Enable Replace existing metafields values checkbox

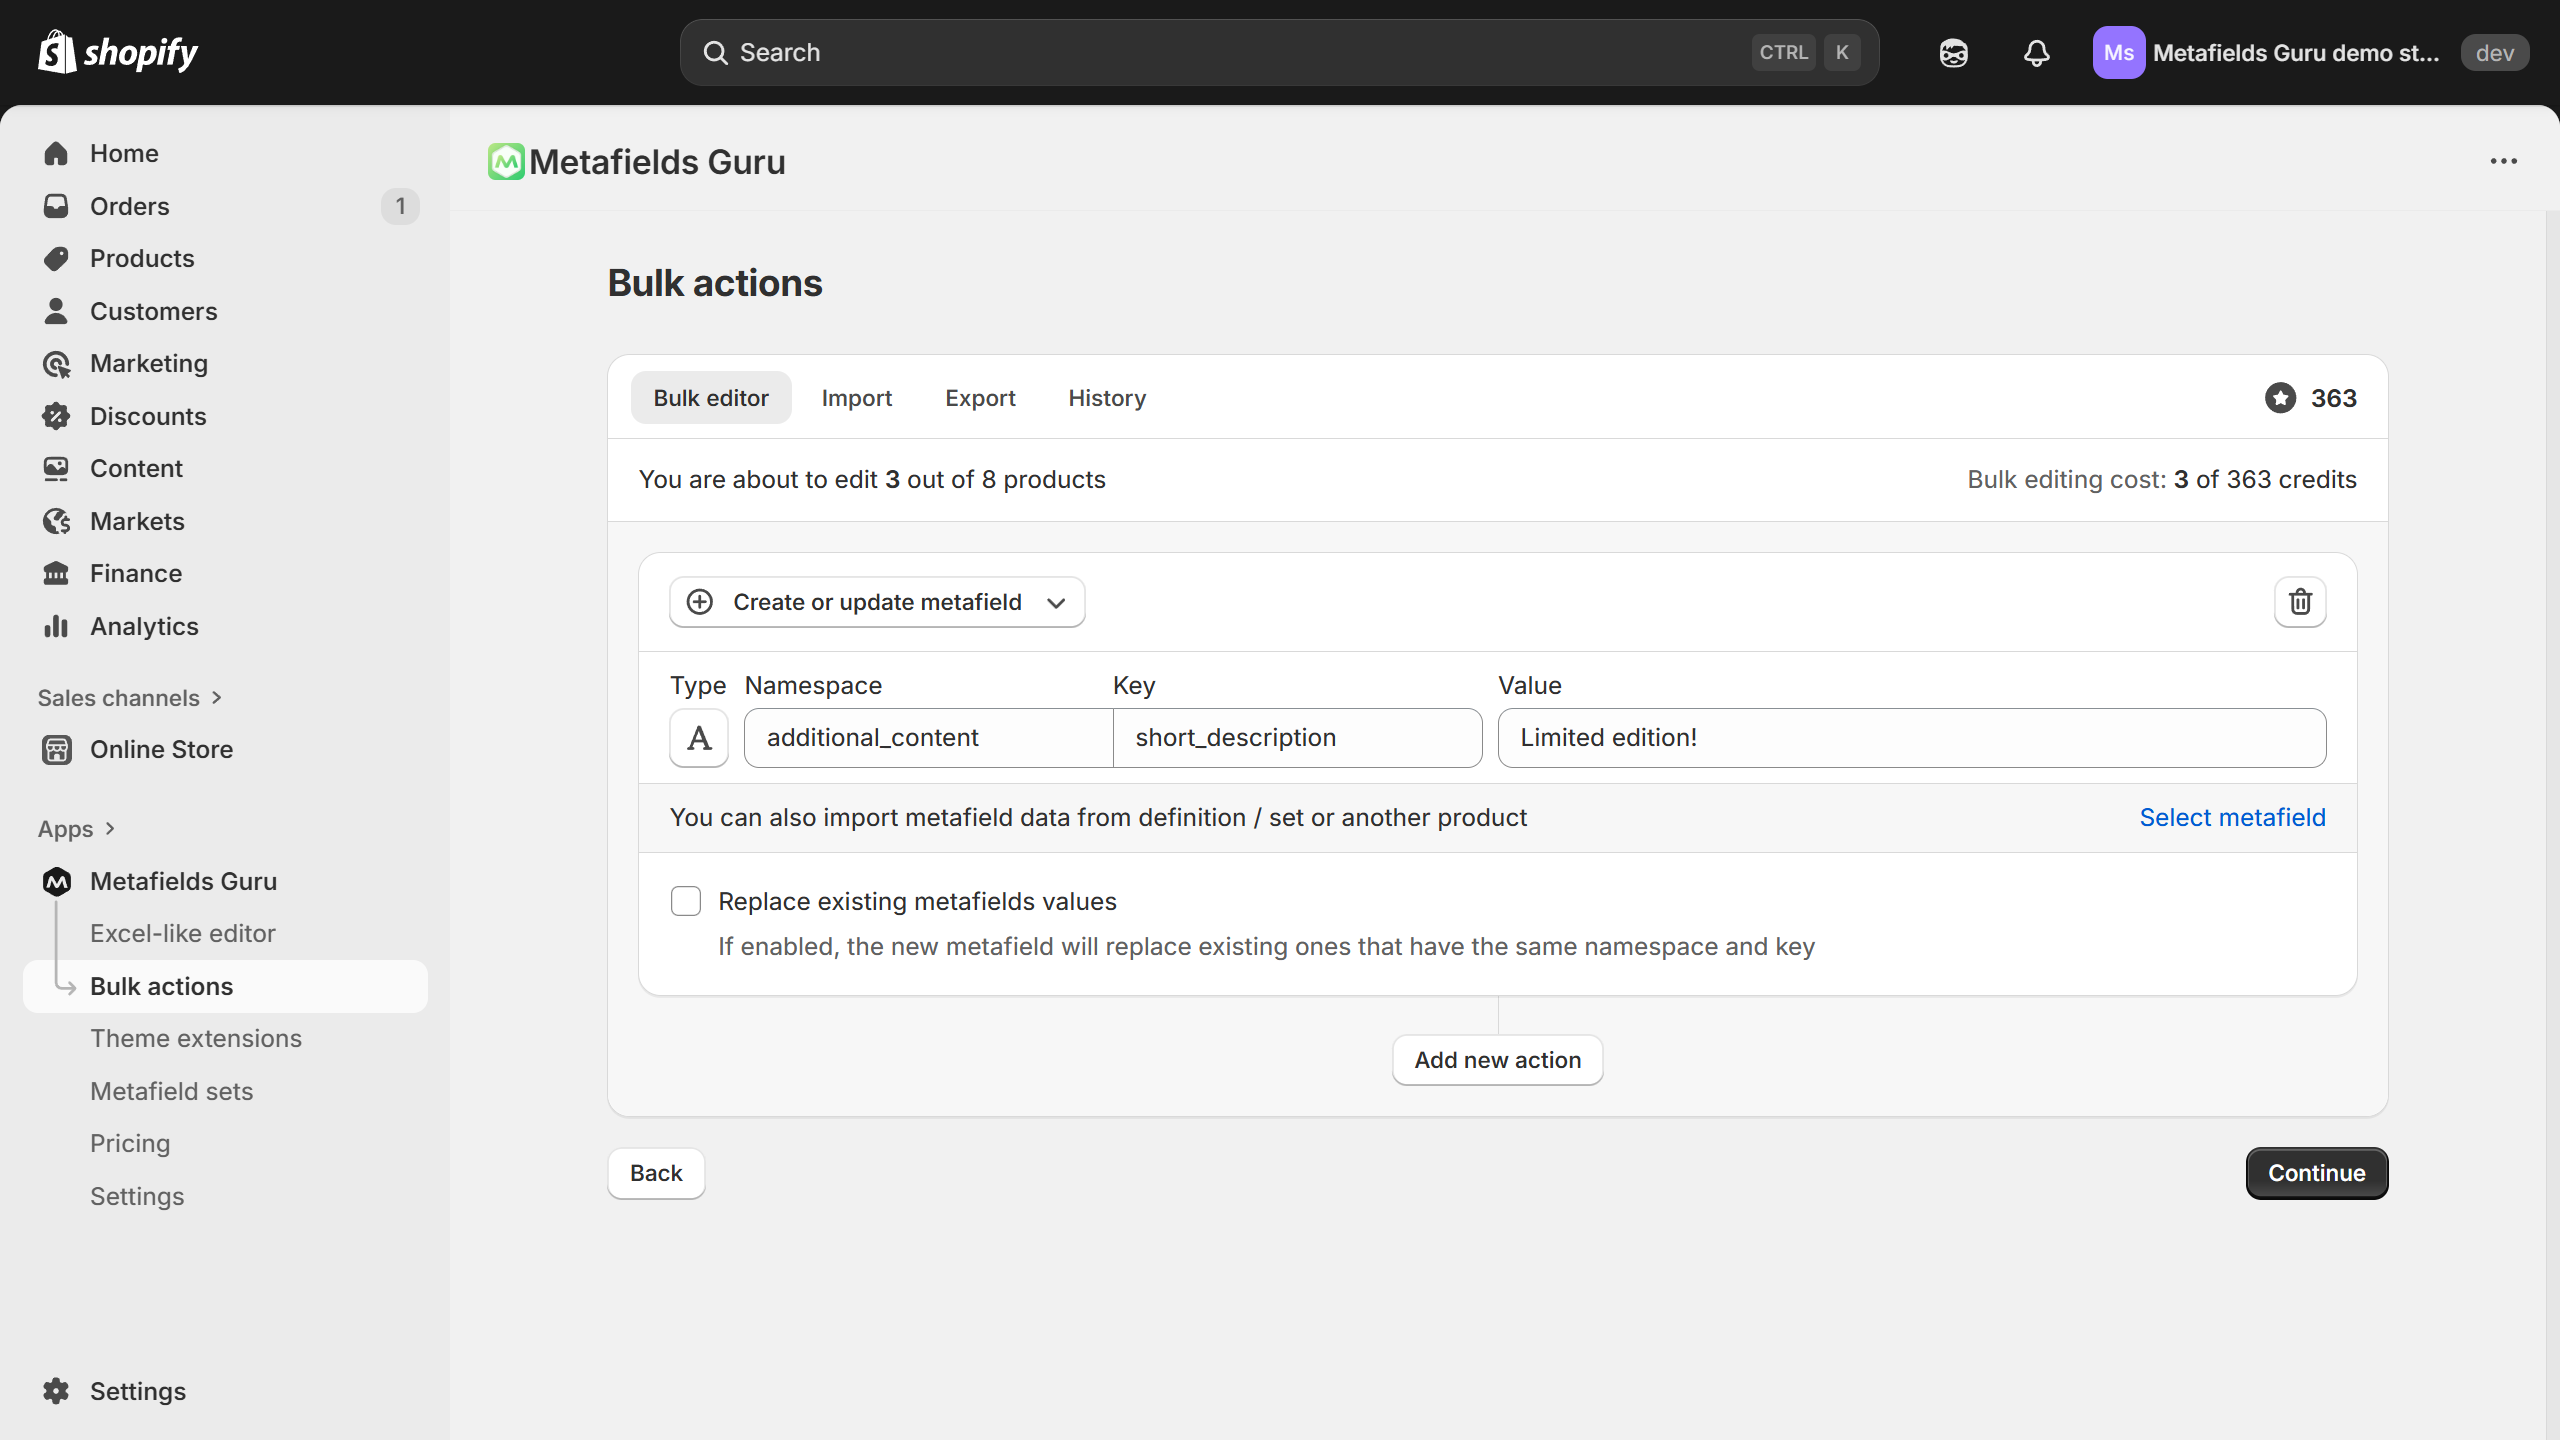(686, 901)
